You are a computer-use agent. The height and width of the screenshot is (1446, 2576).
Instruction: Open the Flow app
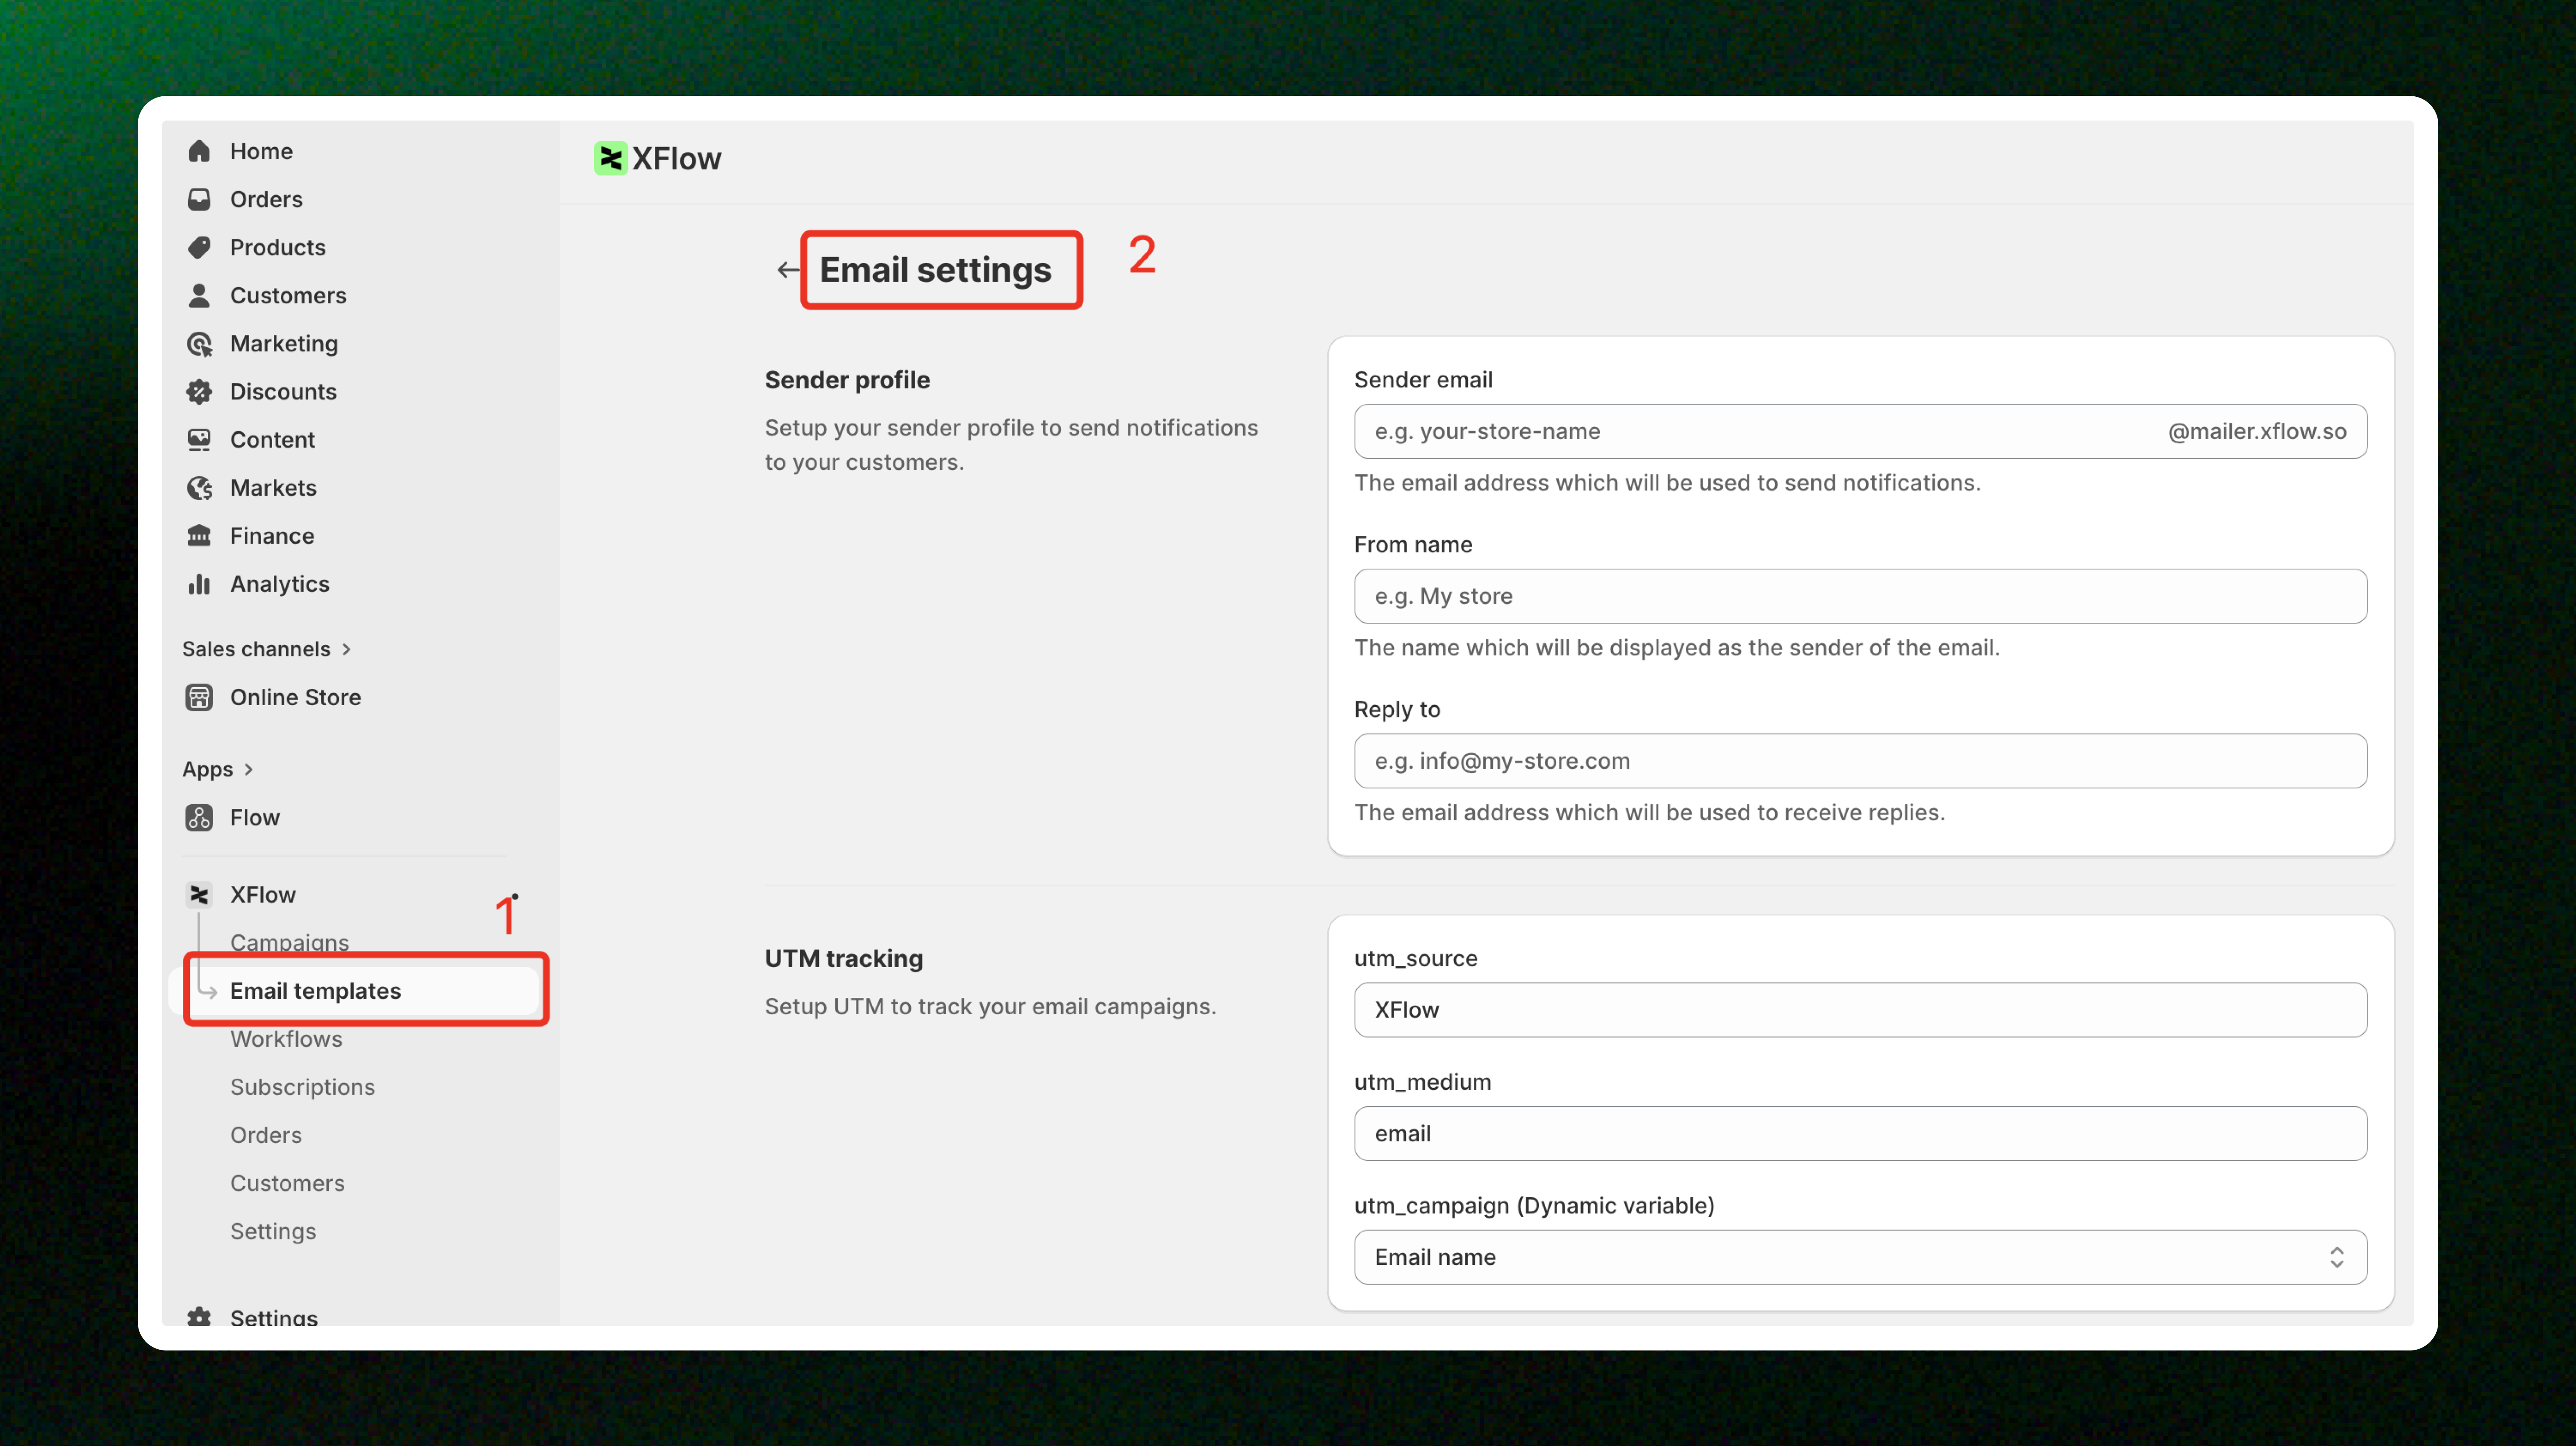pos(255,817)
